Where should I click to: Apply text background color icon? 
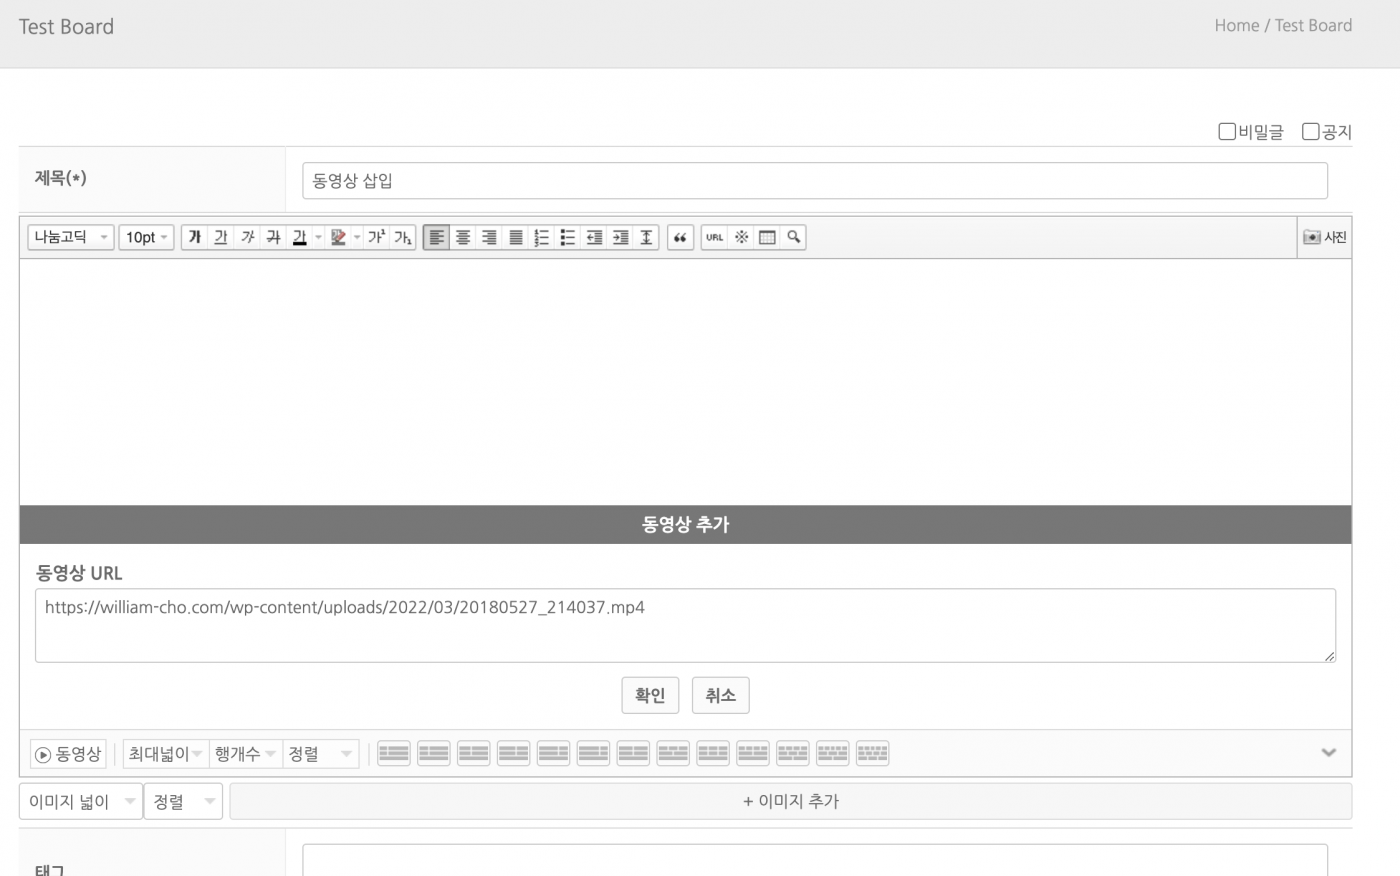tap(338, 237)
